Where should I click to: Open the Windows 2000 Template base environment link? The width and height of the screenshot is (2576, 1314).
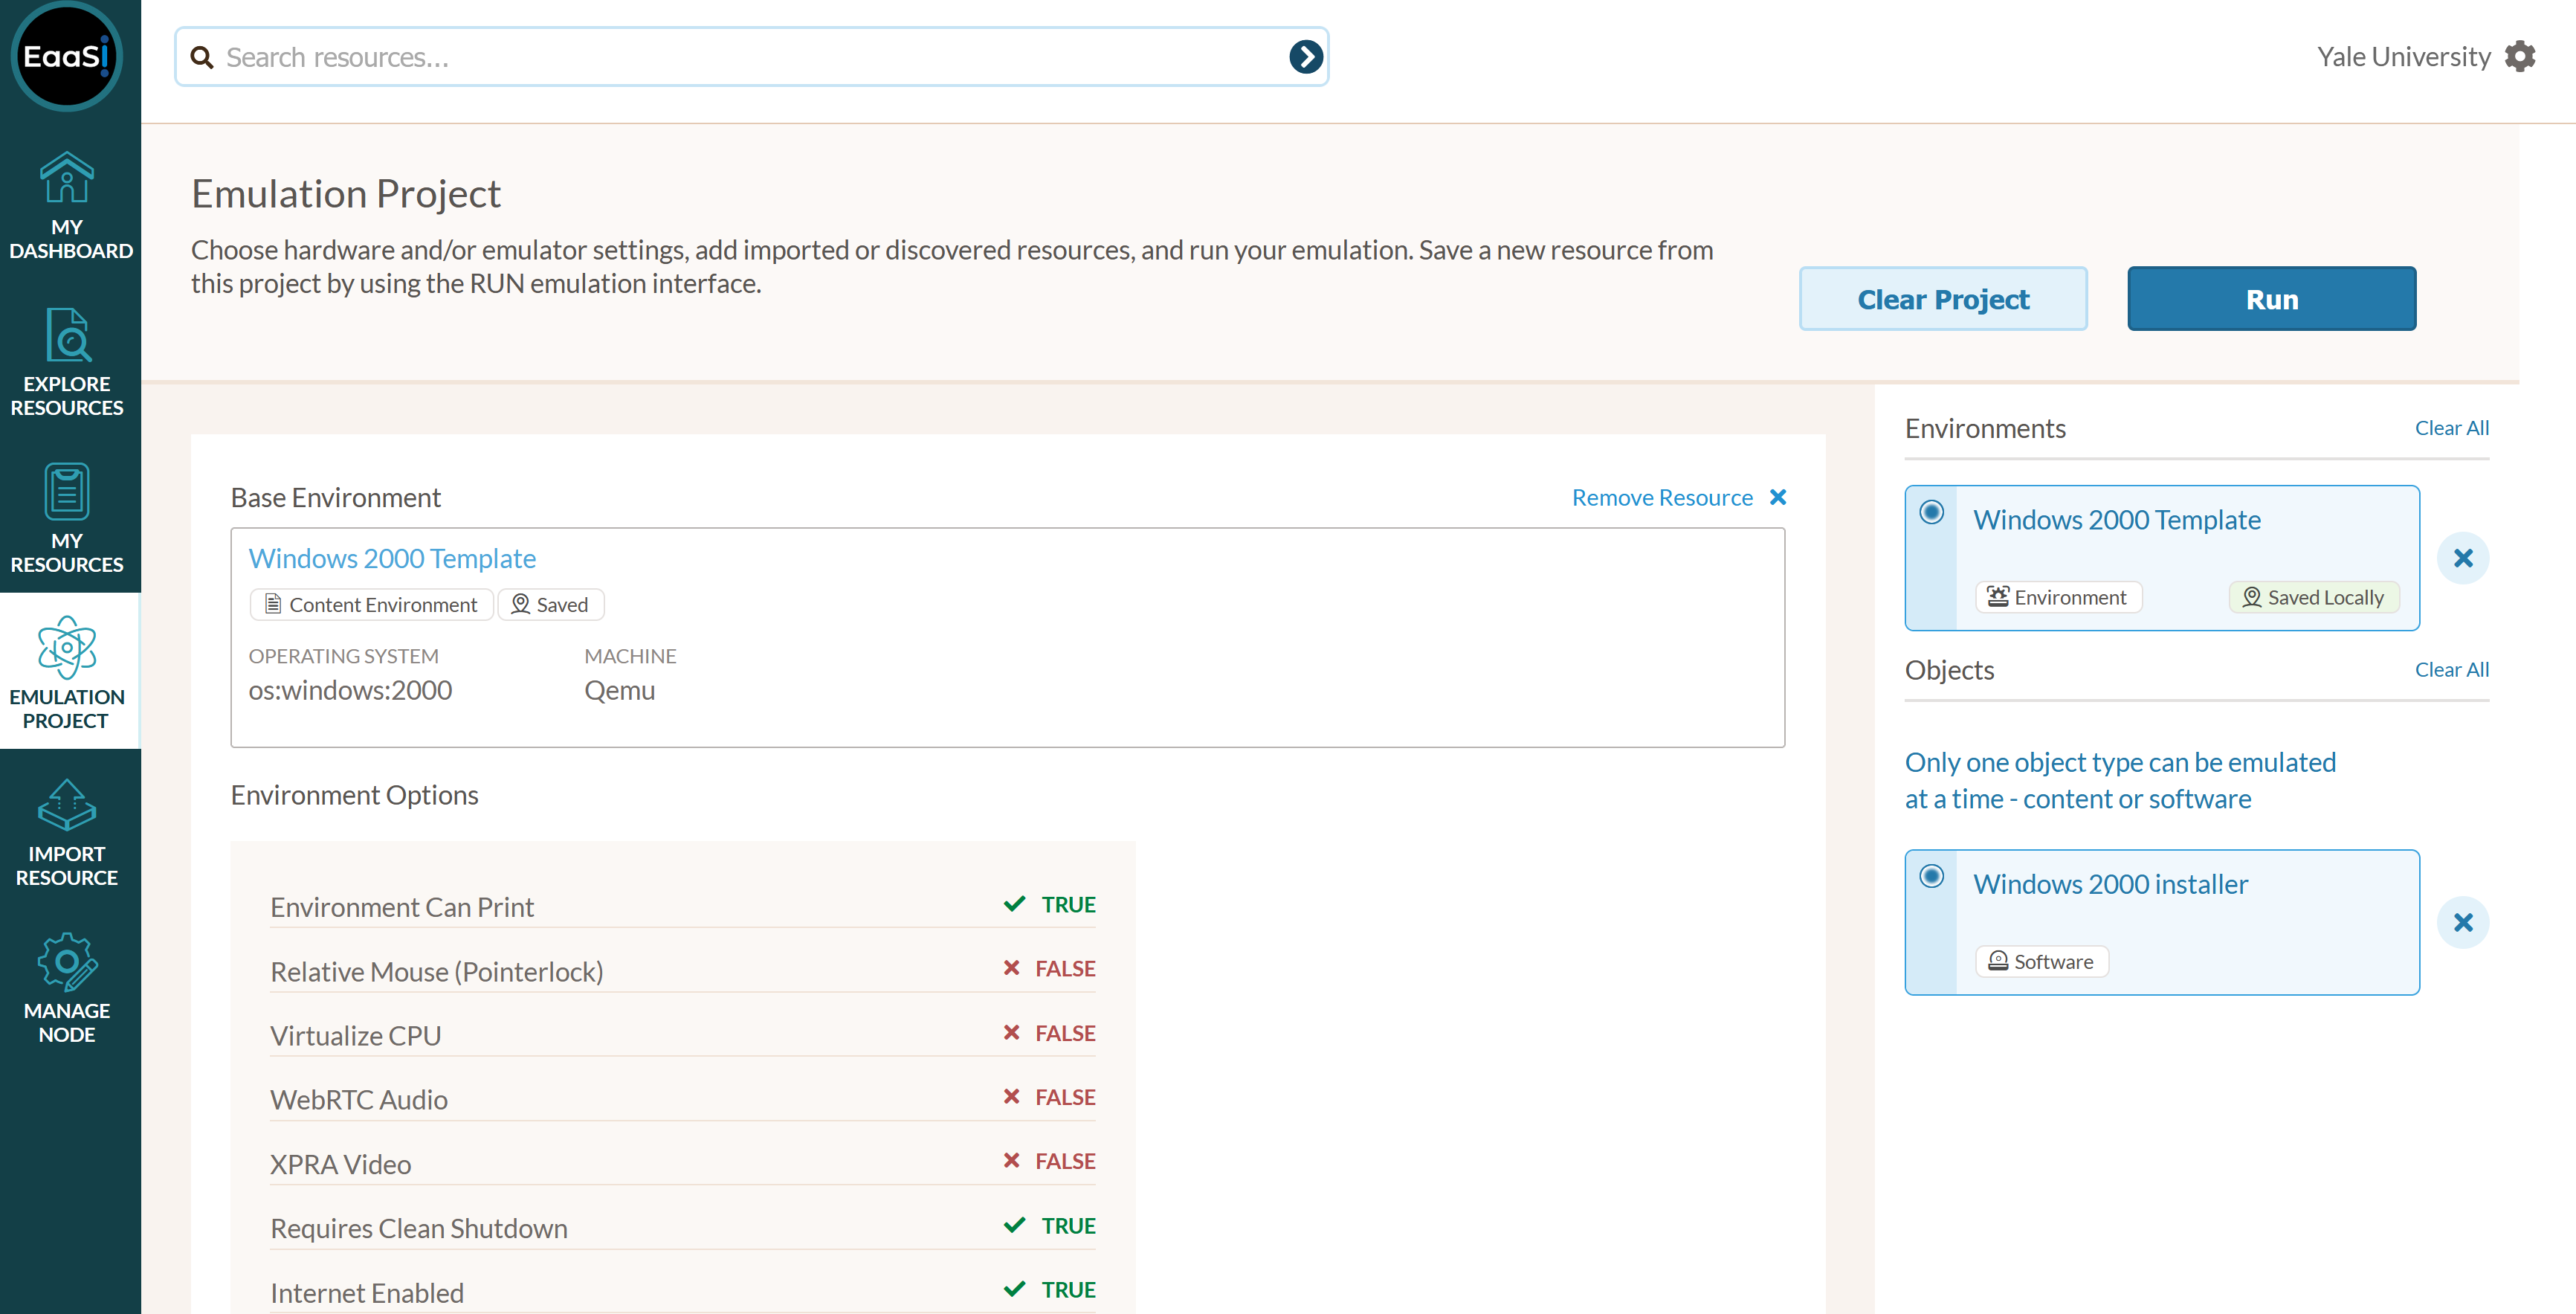392,558
